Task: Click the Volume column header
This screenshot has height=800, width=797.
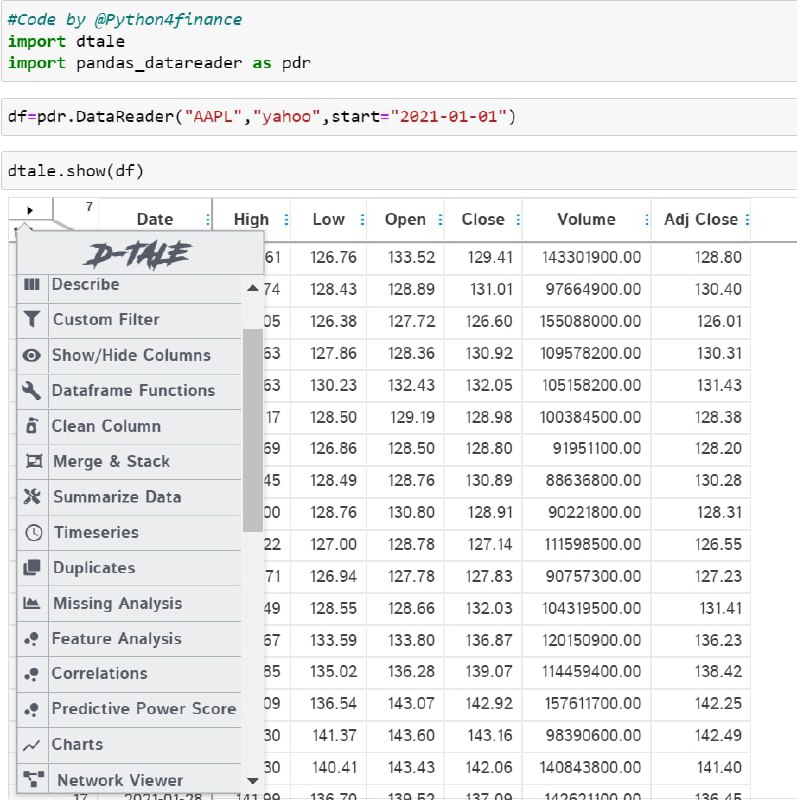Action: tap(586, 219)
